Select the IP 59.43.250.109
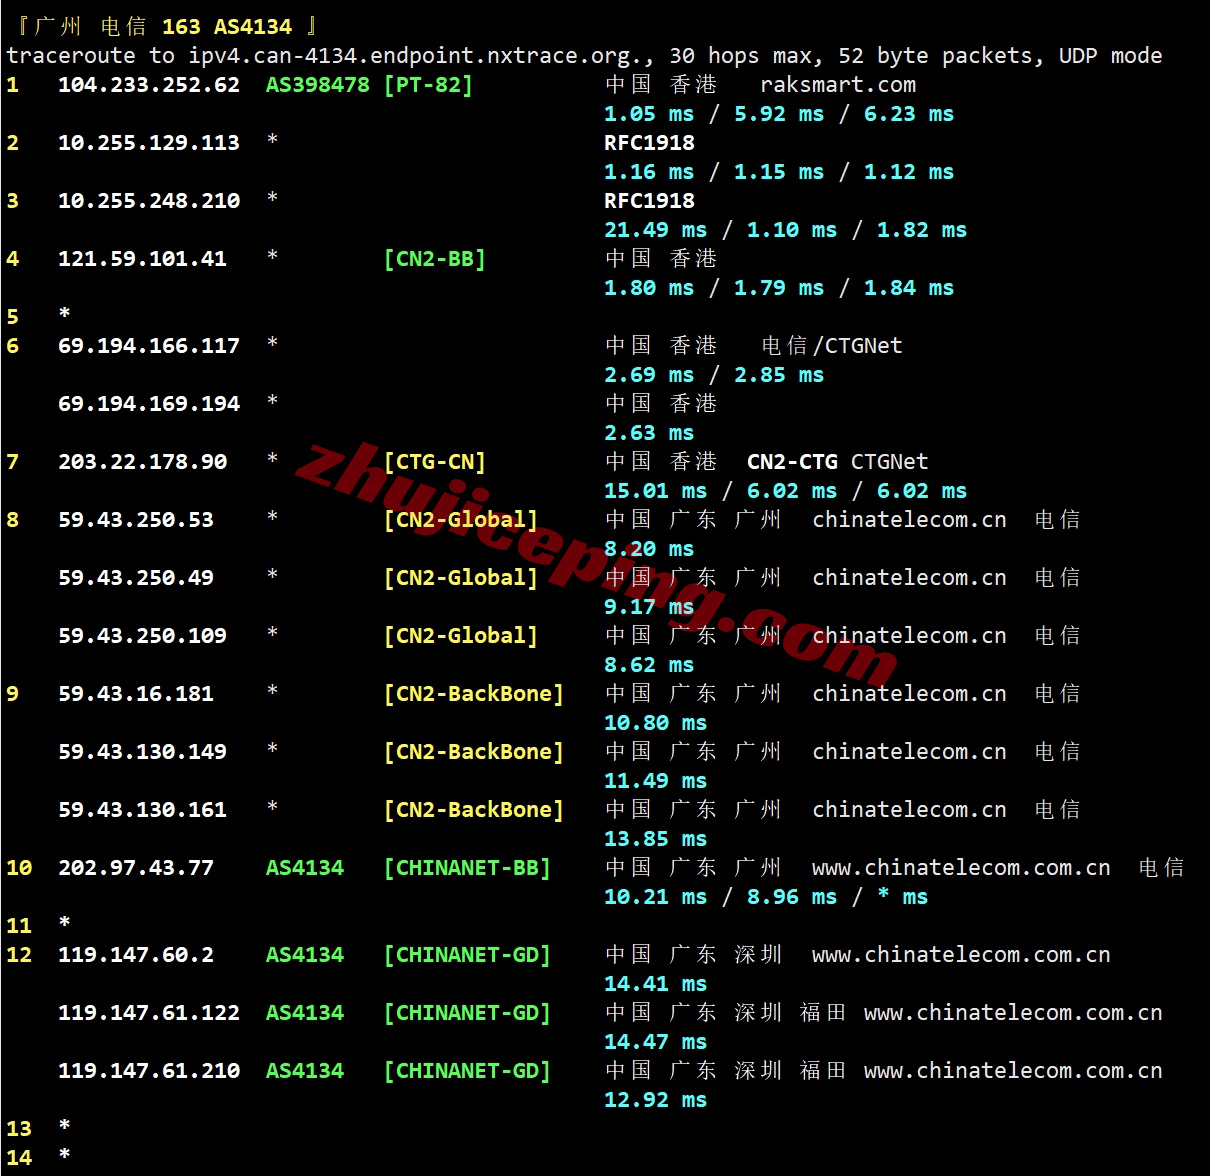 pos(142,636)
